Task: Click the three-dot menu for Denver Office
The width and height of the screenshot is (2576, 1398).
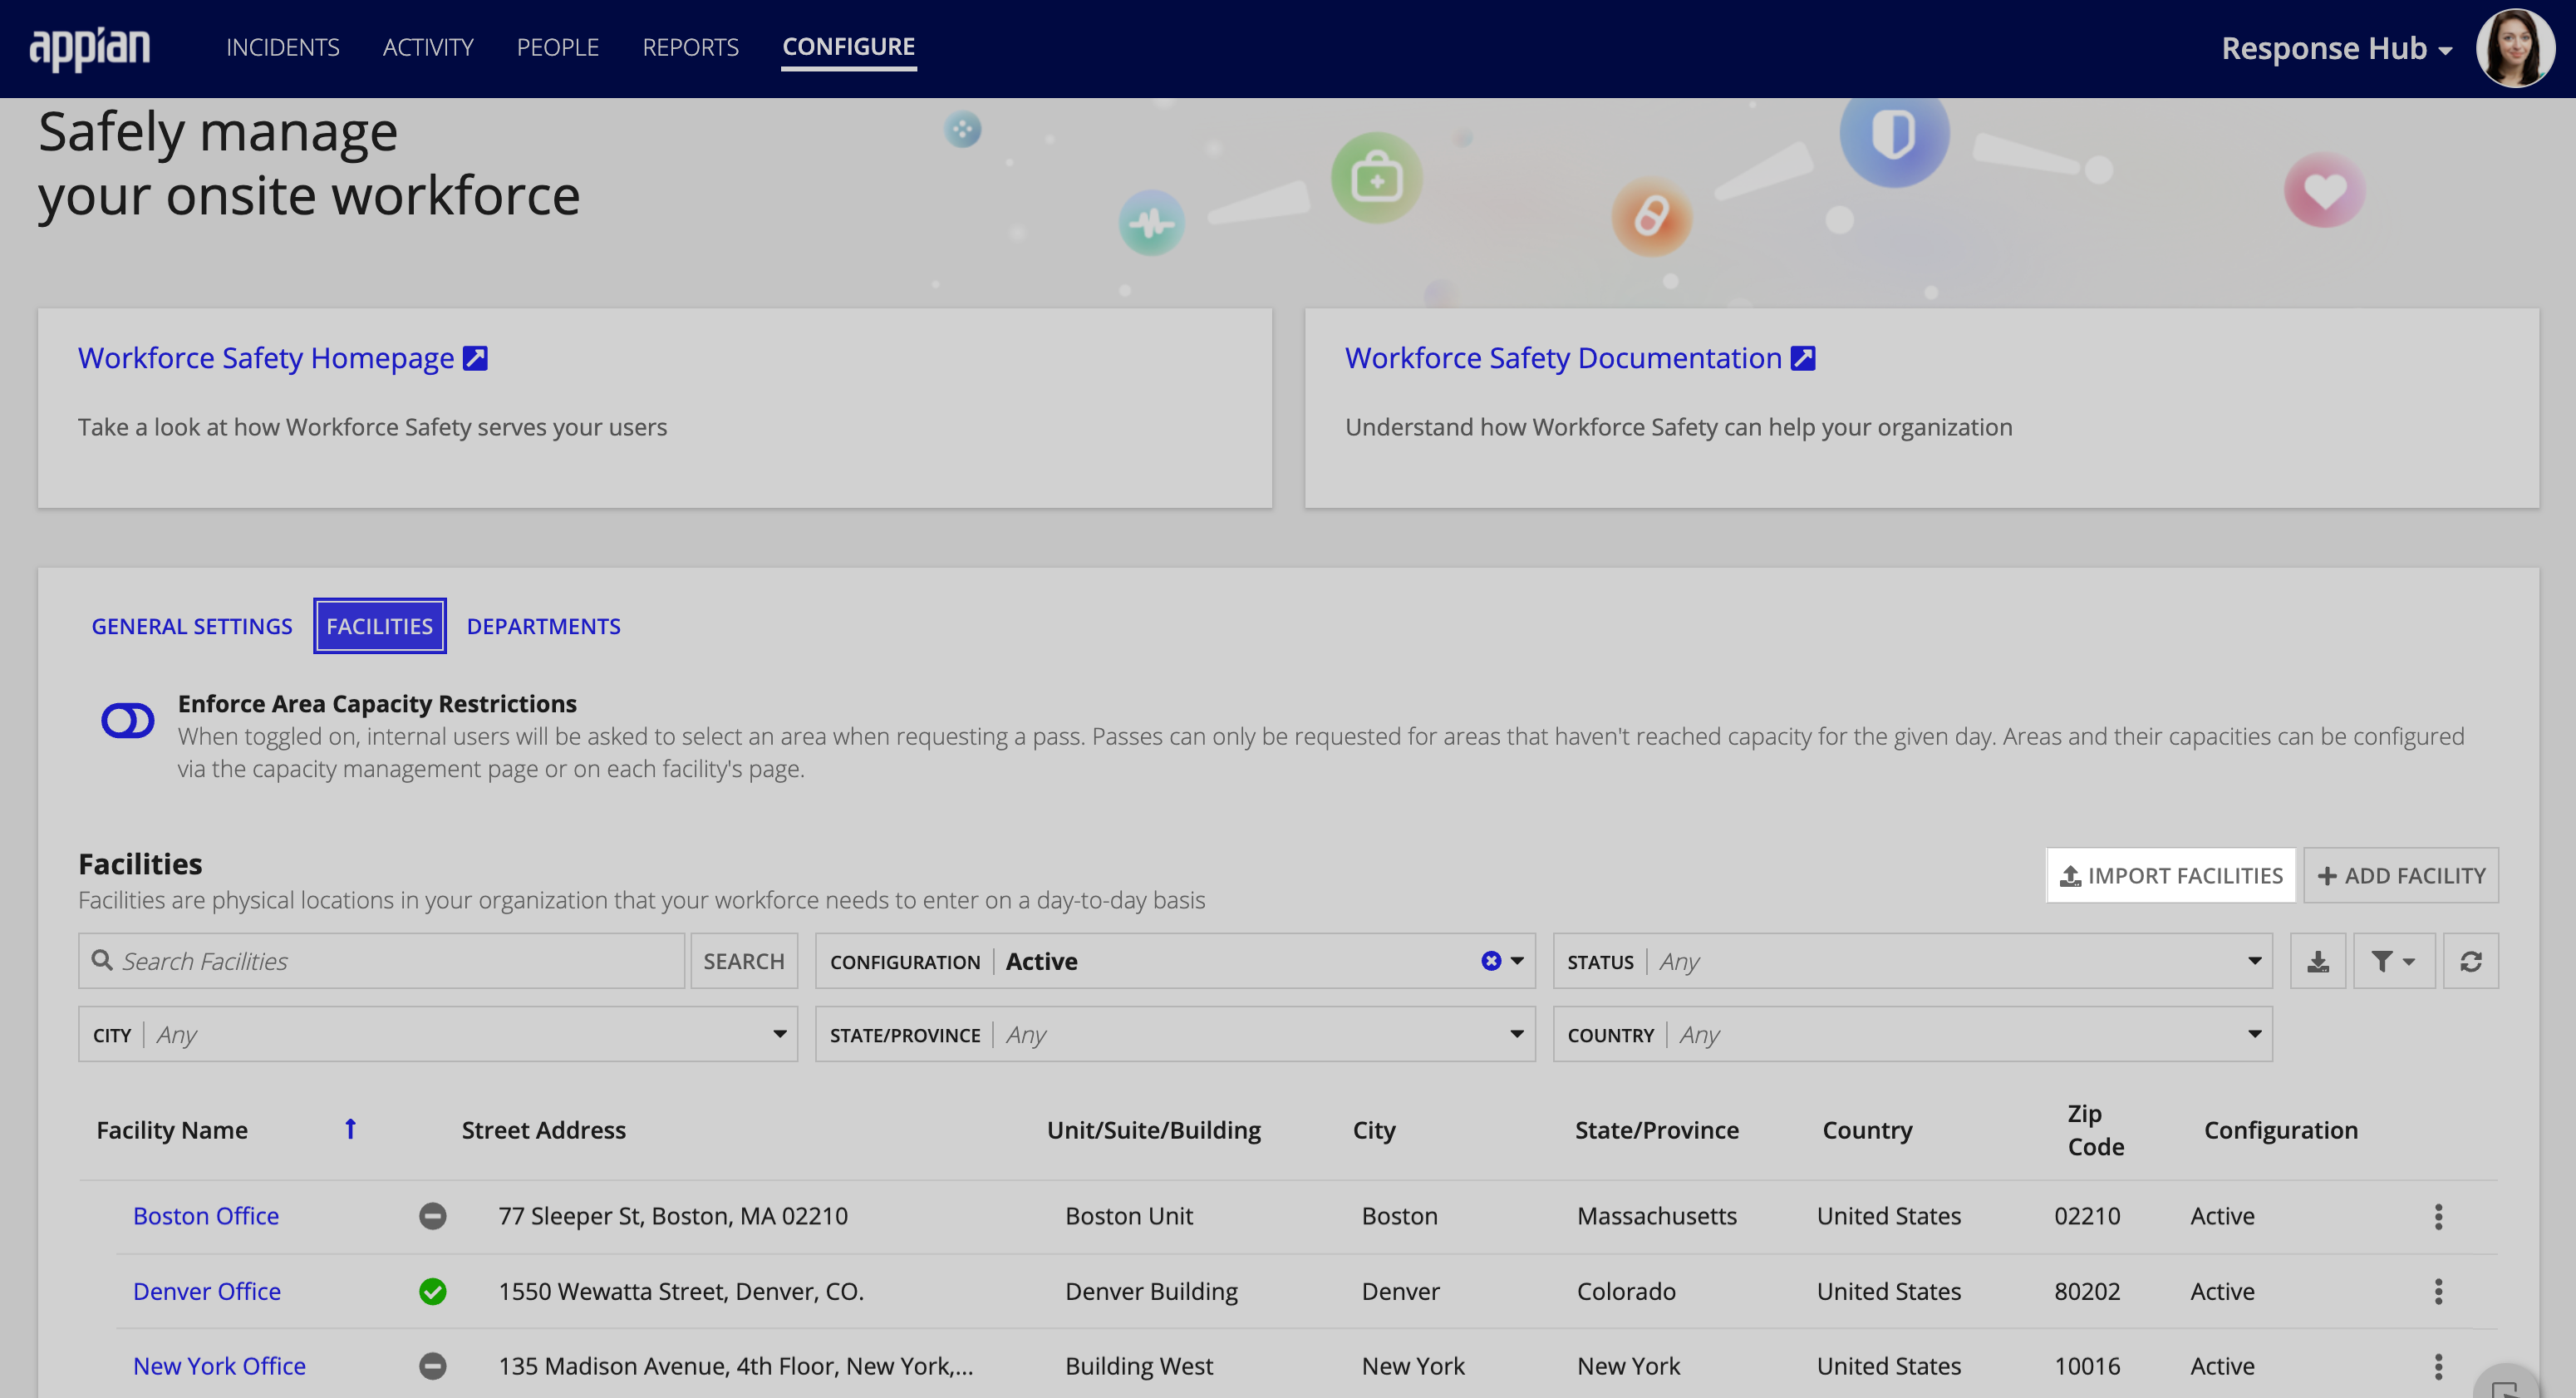Action: coord(2436,1292)
